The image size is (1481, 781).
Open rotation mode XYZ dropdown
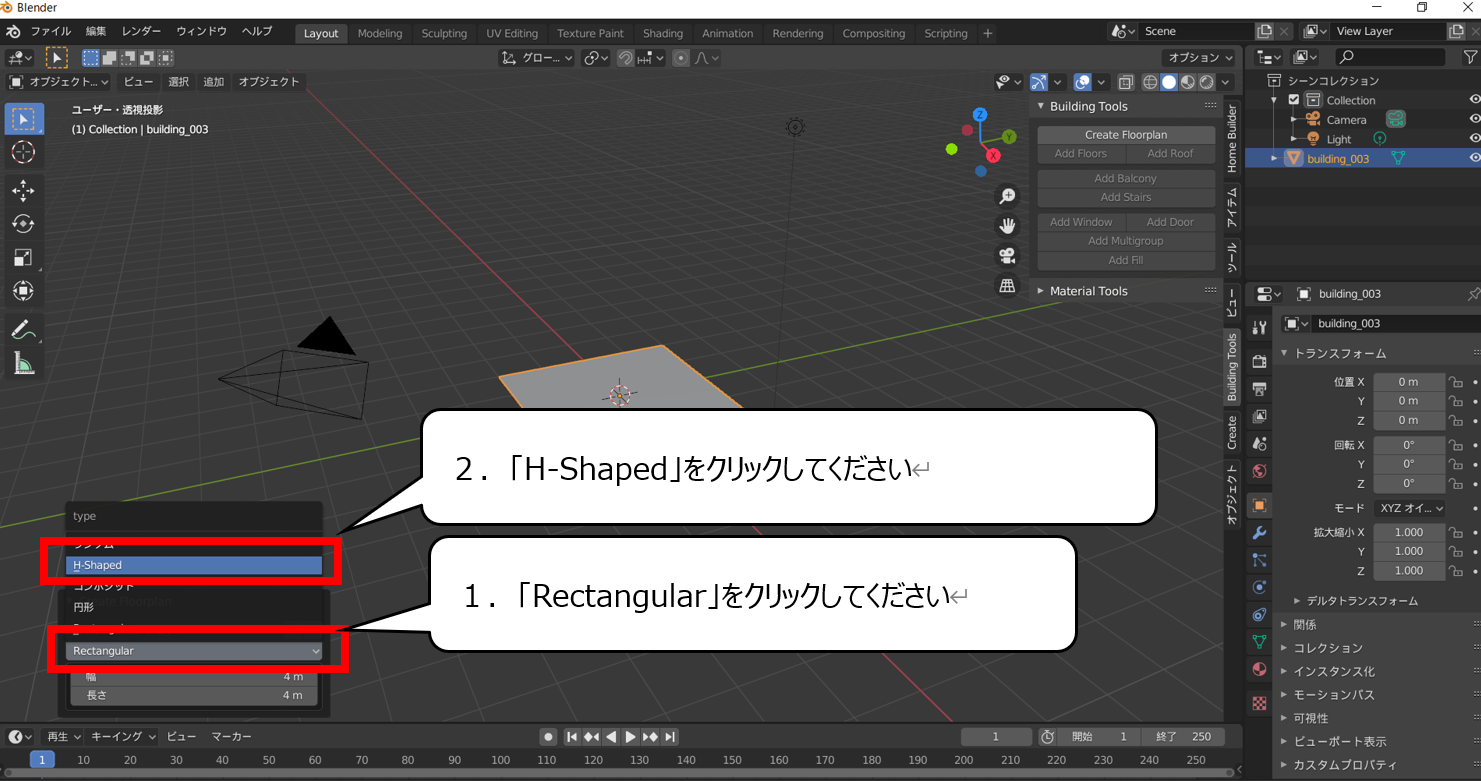[1410, 508]
